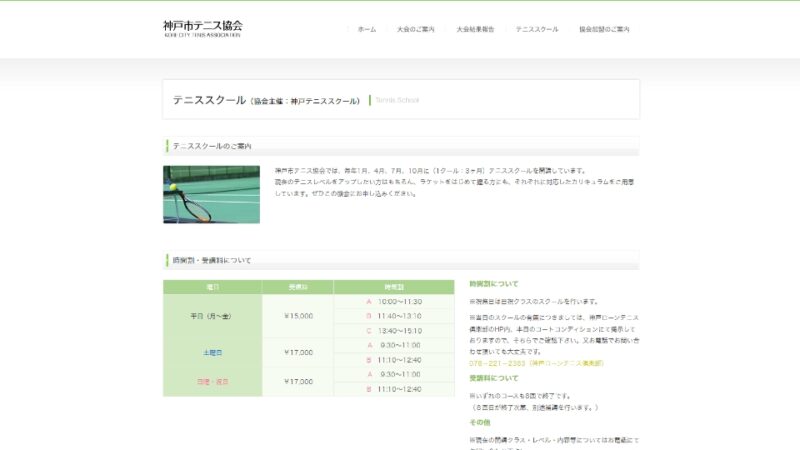Click the テニススクールのご案内 section heading
This screenshot has width=800, height=450.
[x=212, y=146]
